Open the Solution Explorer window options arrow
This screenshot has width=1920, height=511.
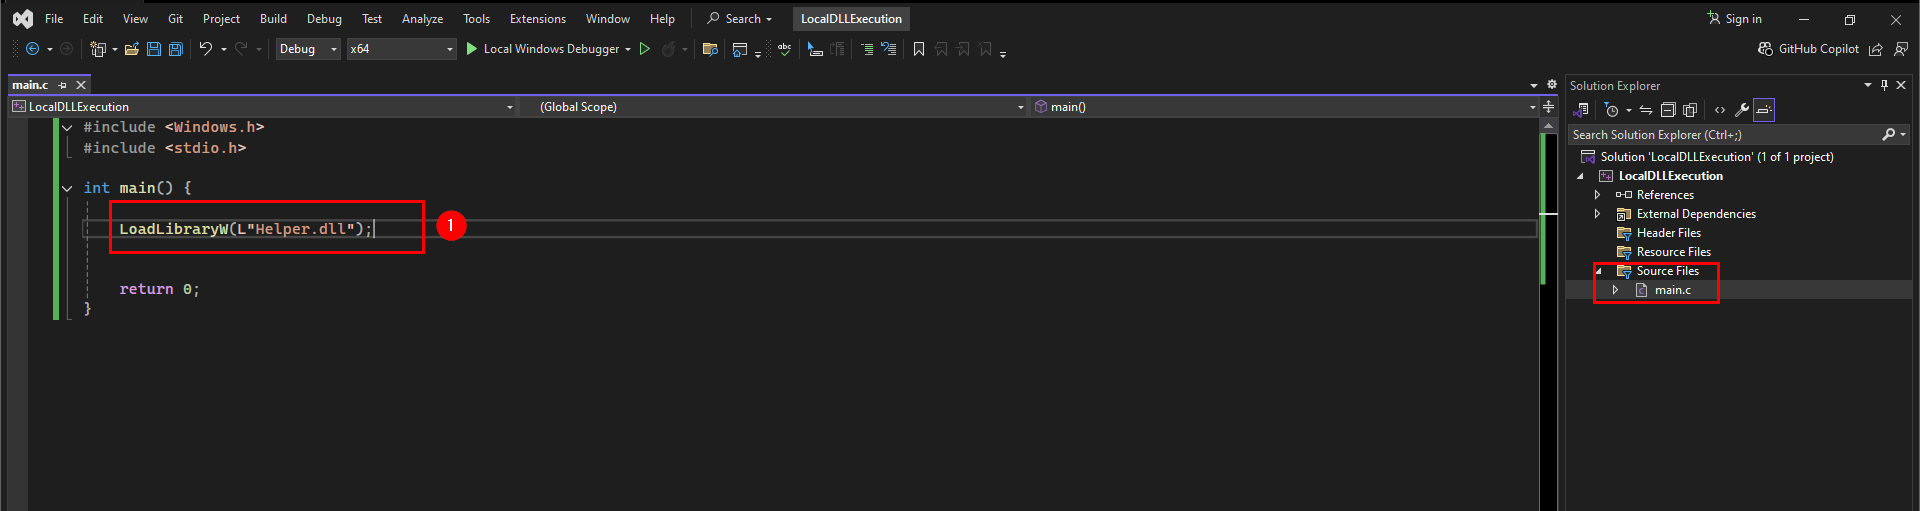1868,85
